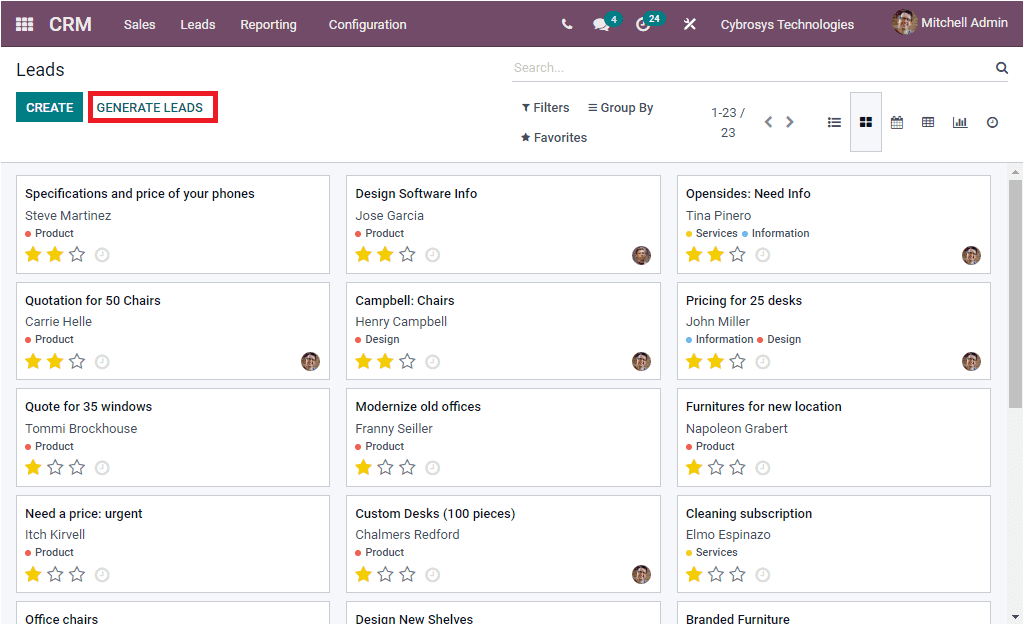The image size is (1024, 625).
Task: Expand the Favorites menu
Action: [553, 137]
